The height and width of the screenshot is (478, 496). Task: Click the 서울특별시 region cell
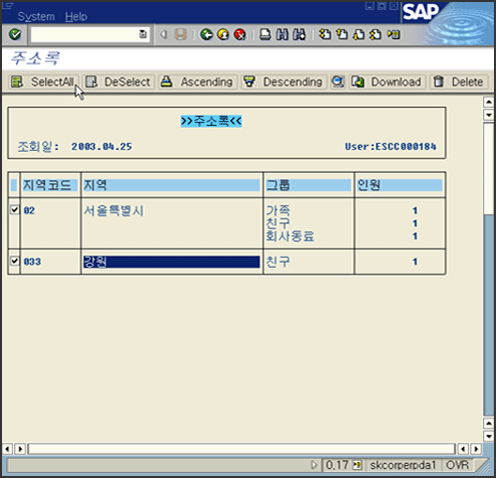[114, 211]
